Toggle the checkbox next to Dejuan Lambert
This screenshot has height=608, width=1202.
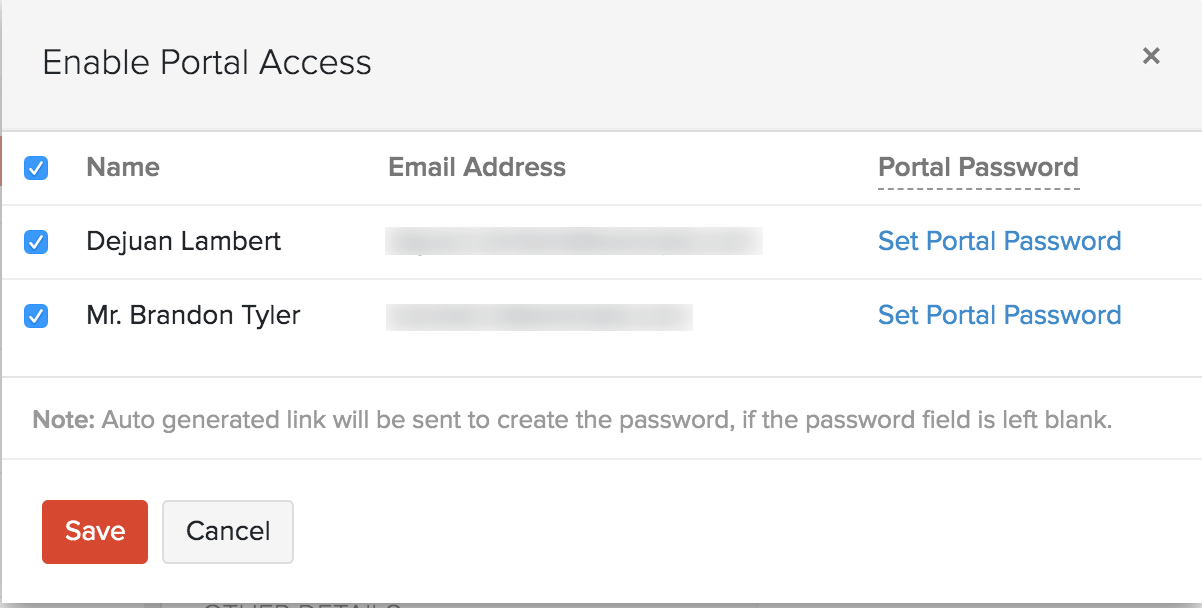(x=36, y=242)
